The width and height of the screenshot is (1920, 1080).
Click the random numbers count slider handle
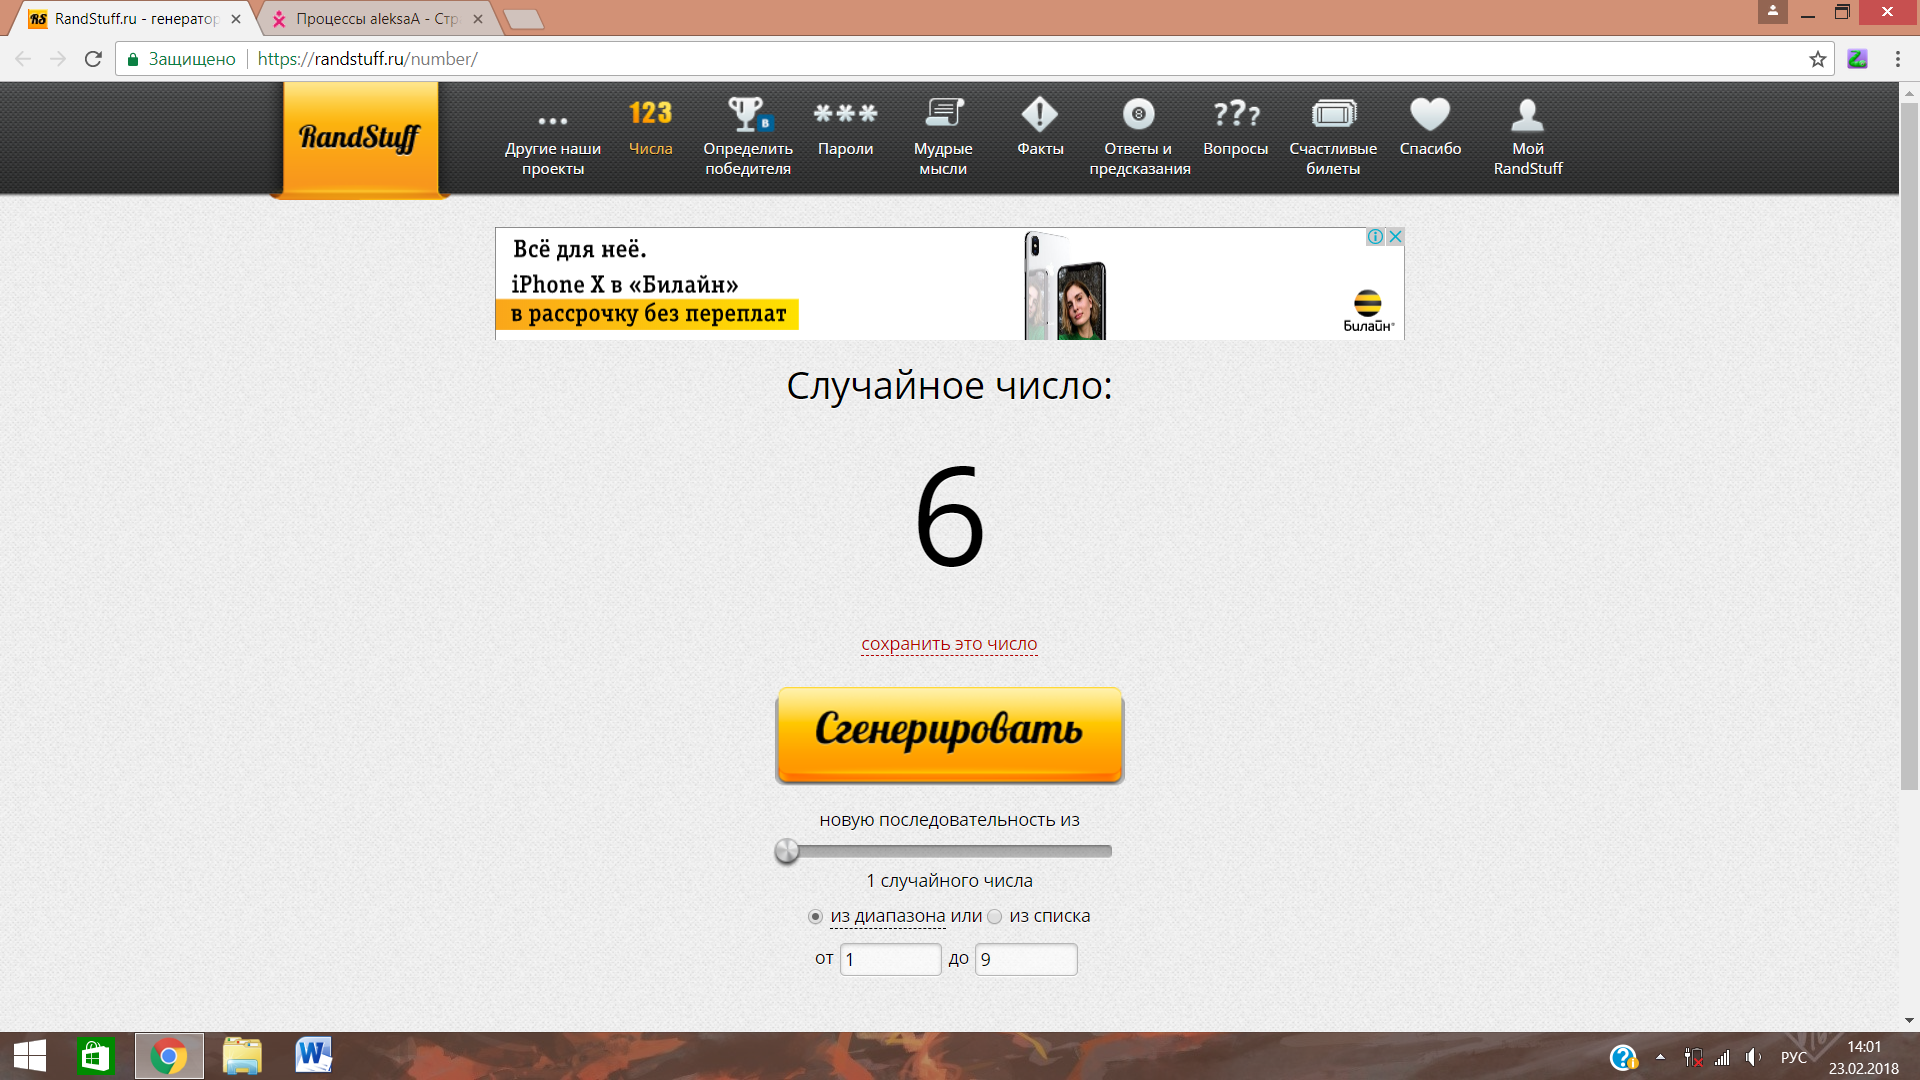click(x=787, y=851)
